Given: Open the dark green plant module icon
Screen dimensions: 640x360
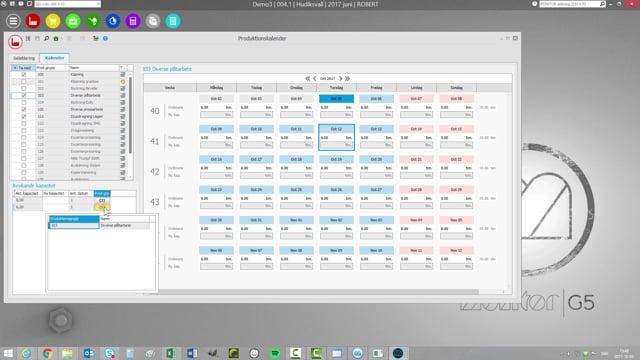Looking at the screenshot, I should [x=93, y=21].
